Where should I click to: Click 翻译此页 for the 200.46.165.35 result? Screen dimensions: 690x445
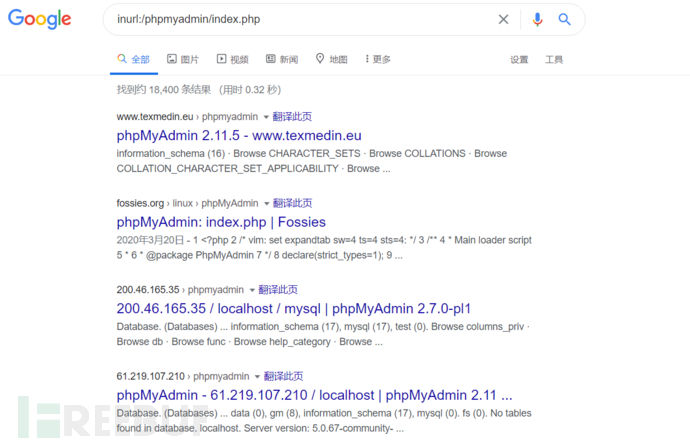(x=278, y=290)
